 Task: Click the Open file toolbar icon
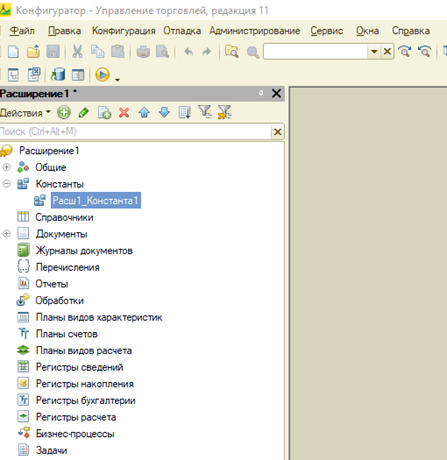(33, 52)
